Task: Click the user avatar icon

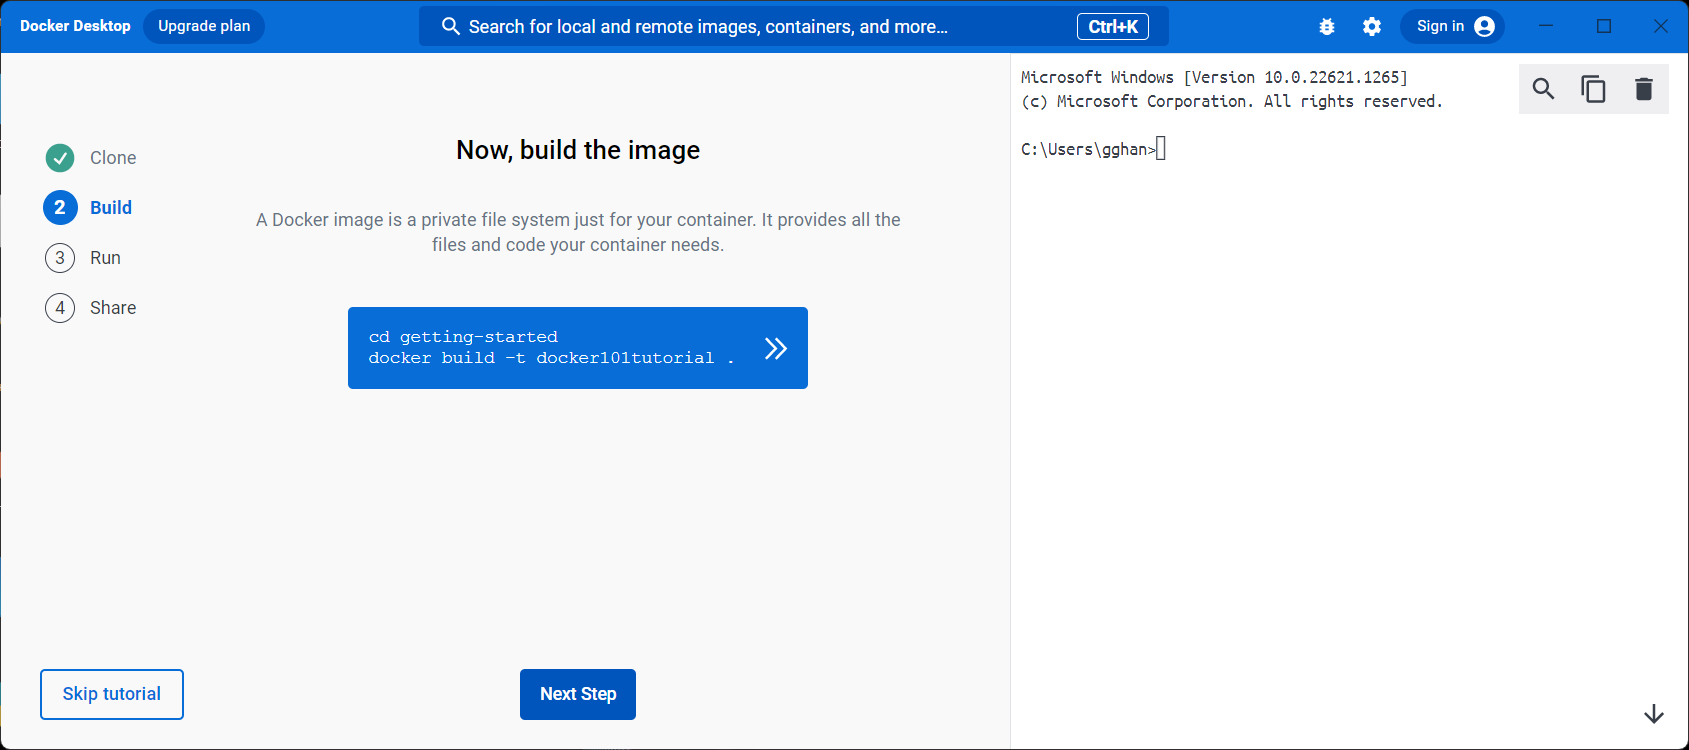Action: (1485, 27)
